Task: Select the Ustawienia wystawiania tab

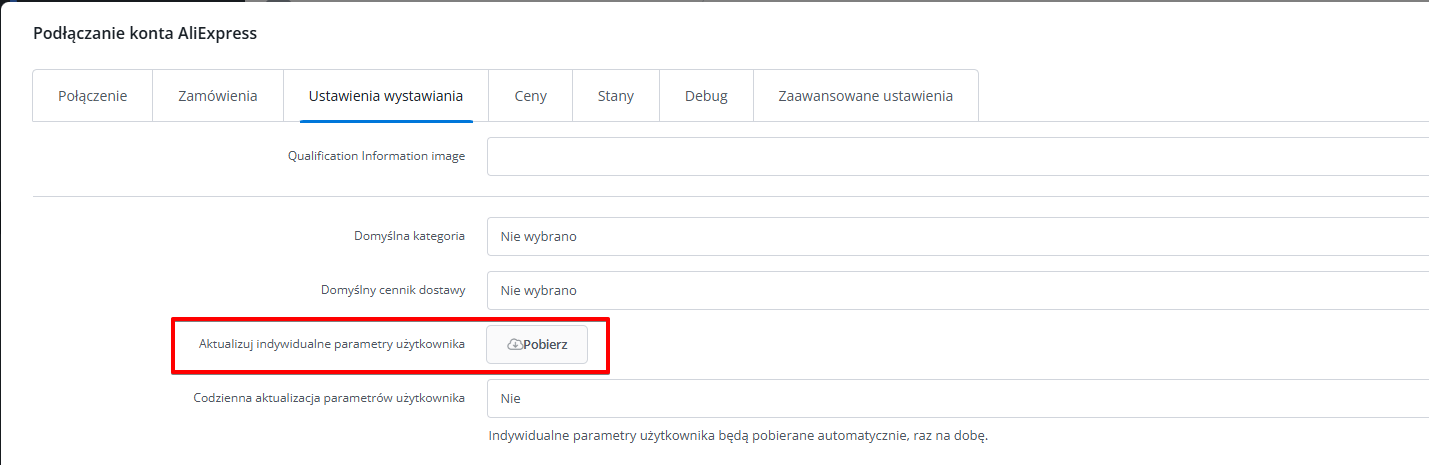Action: coord(386,96)
